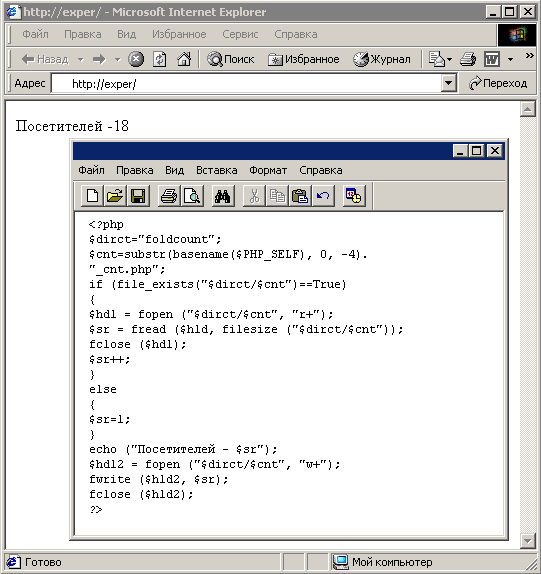Click the page scrollbar down arrow
This screenshot has width=541, height=574.
527,541
